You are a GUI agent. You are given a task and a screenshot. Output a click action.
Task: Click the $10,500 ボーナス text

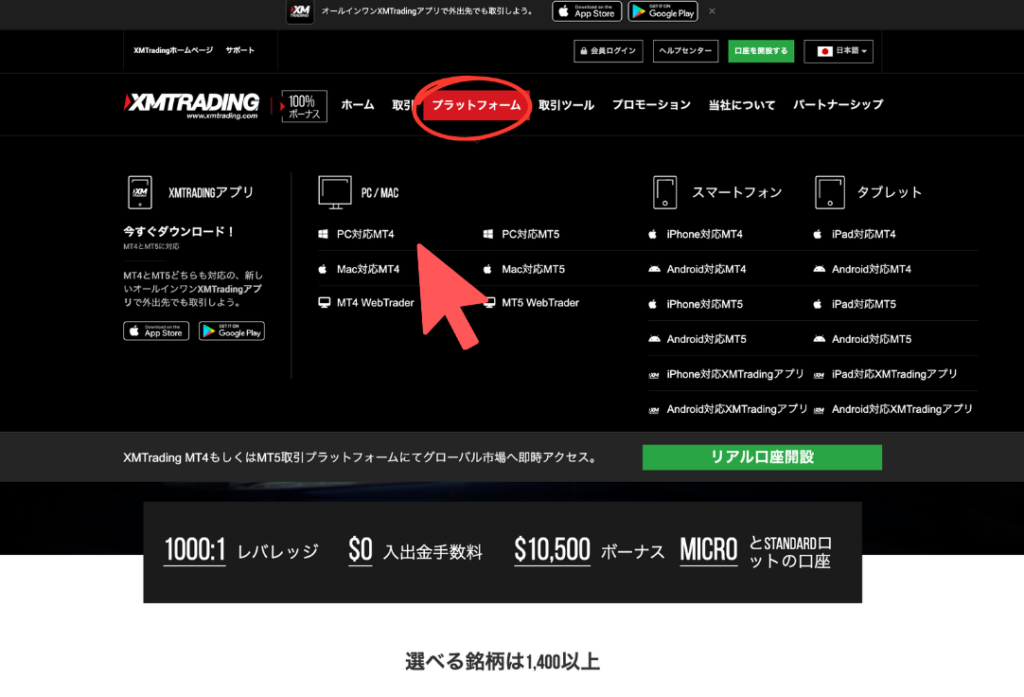(x=589, y=550)
